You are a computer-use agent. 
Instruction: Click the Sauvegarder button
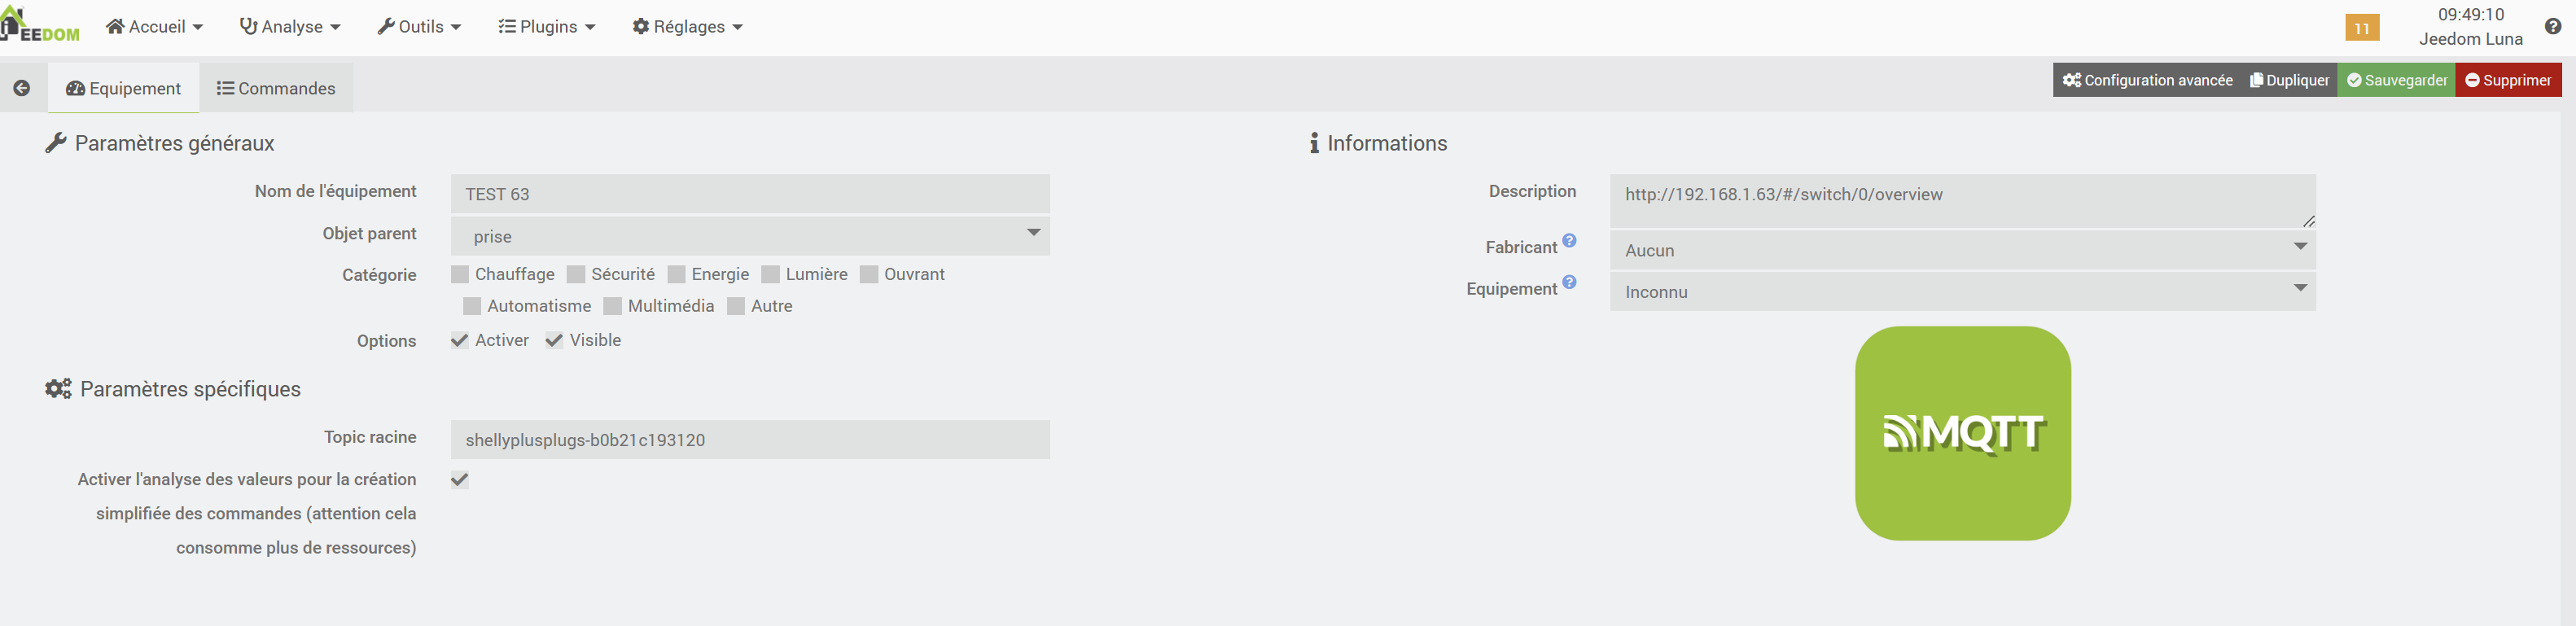coord(2396,80)
